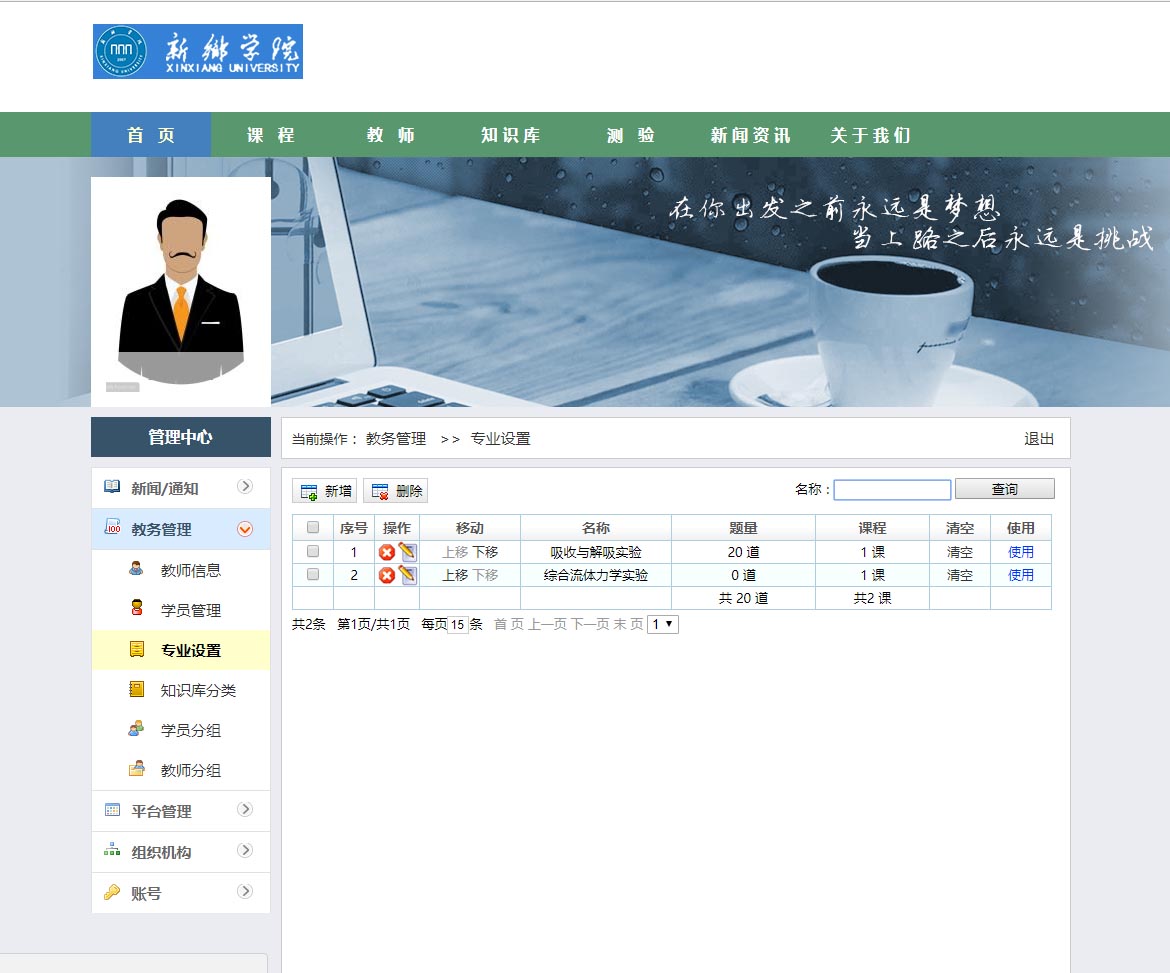Go to 知识库 in navigation bar

[510, 135]
